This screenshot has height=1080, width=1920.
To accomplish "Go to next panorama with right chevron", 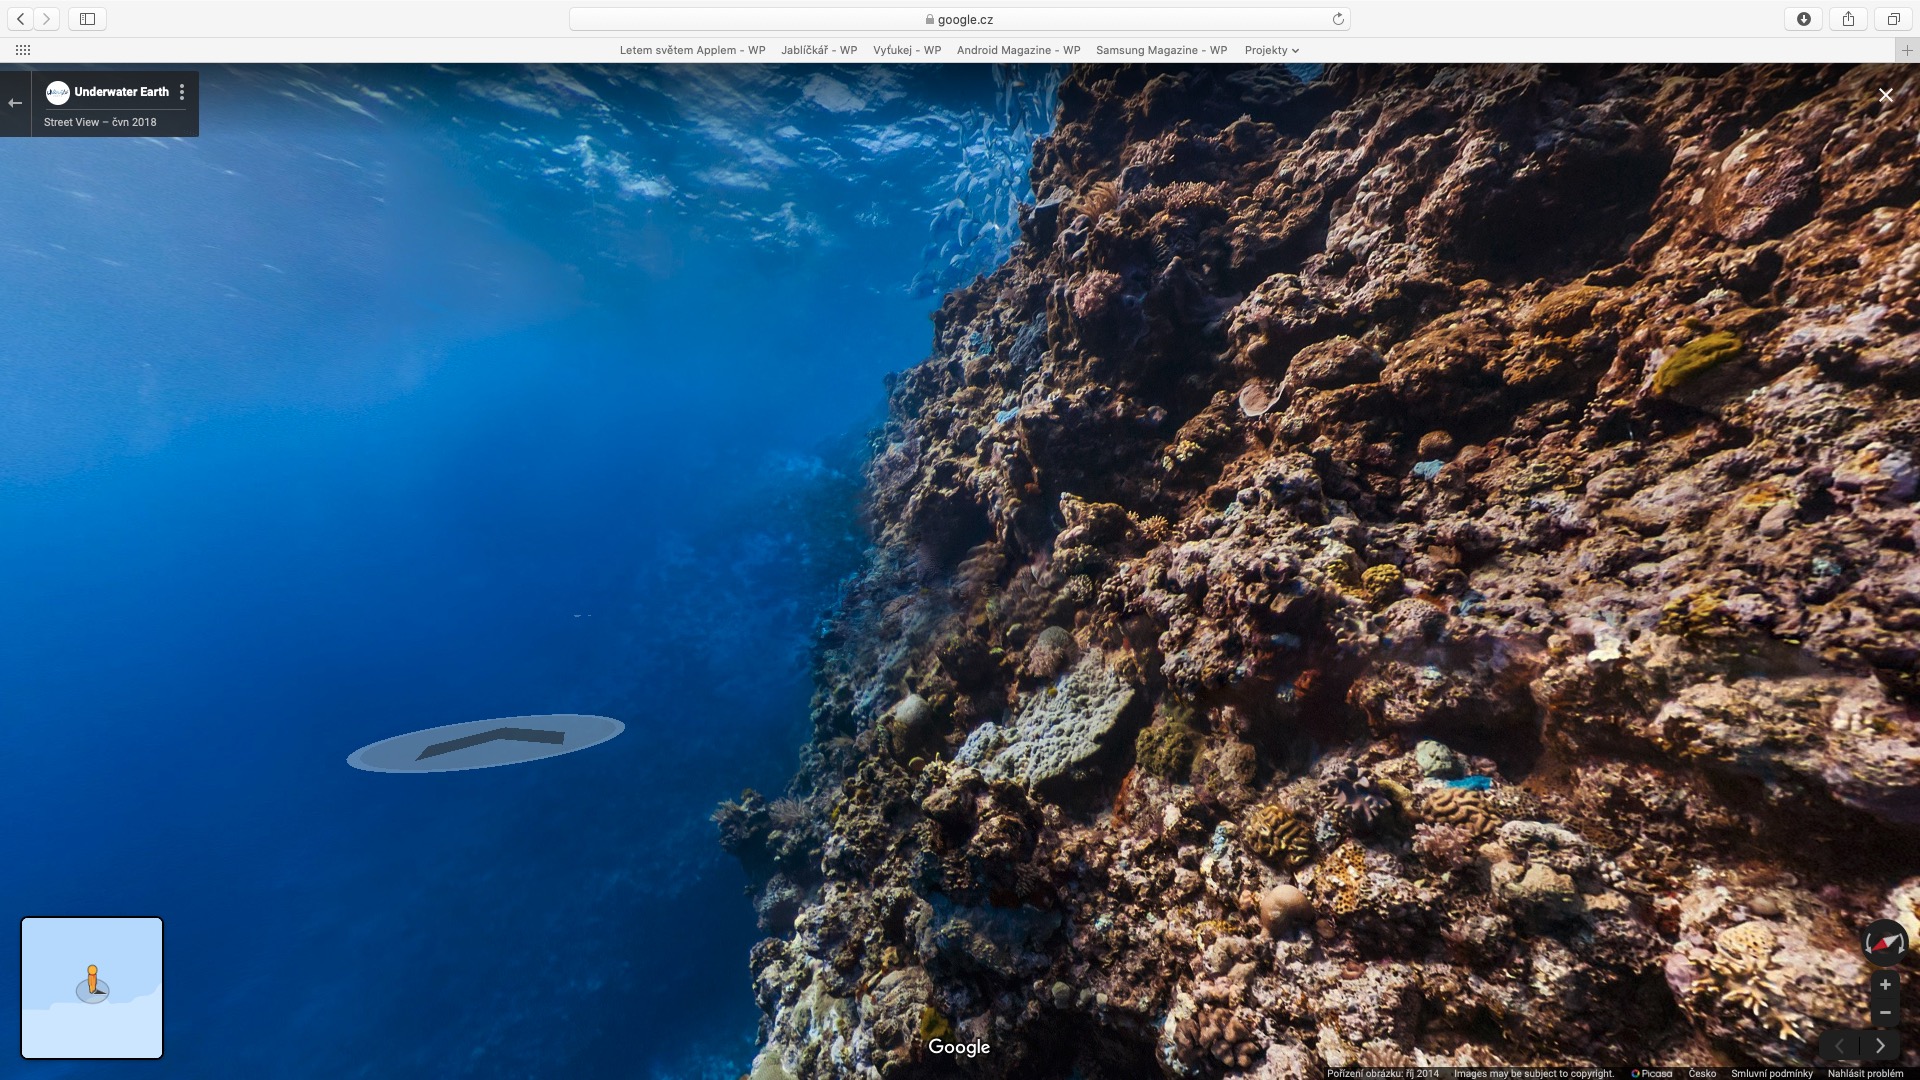I will pyautogui.click(x=1880, y=1046).
